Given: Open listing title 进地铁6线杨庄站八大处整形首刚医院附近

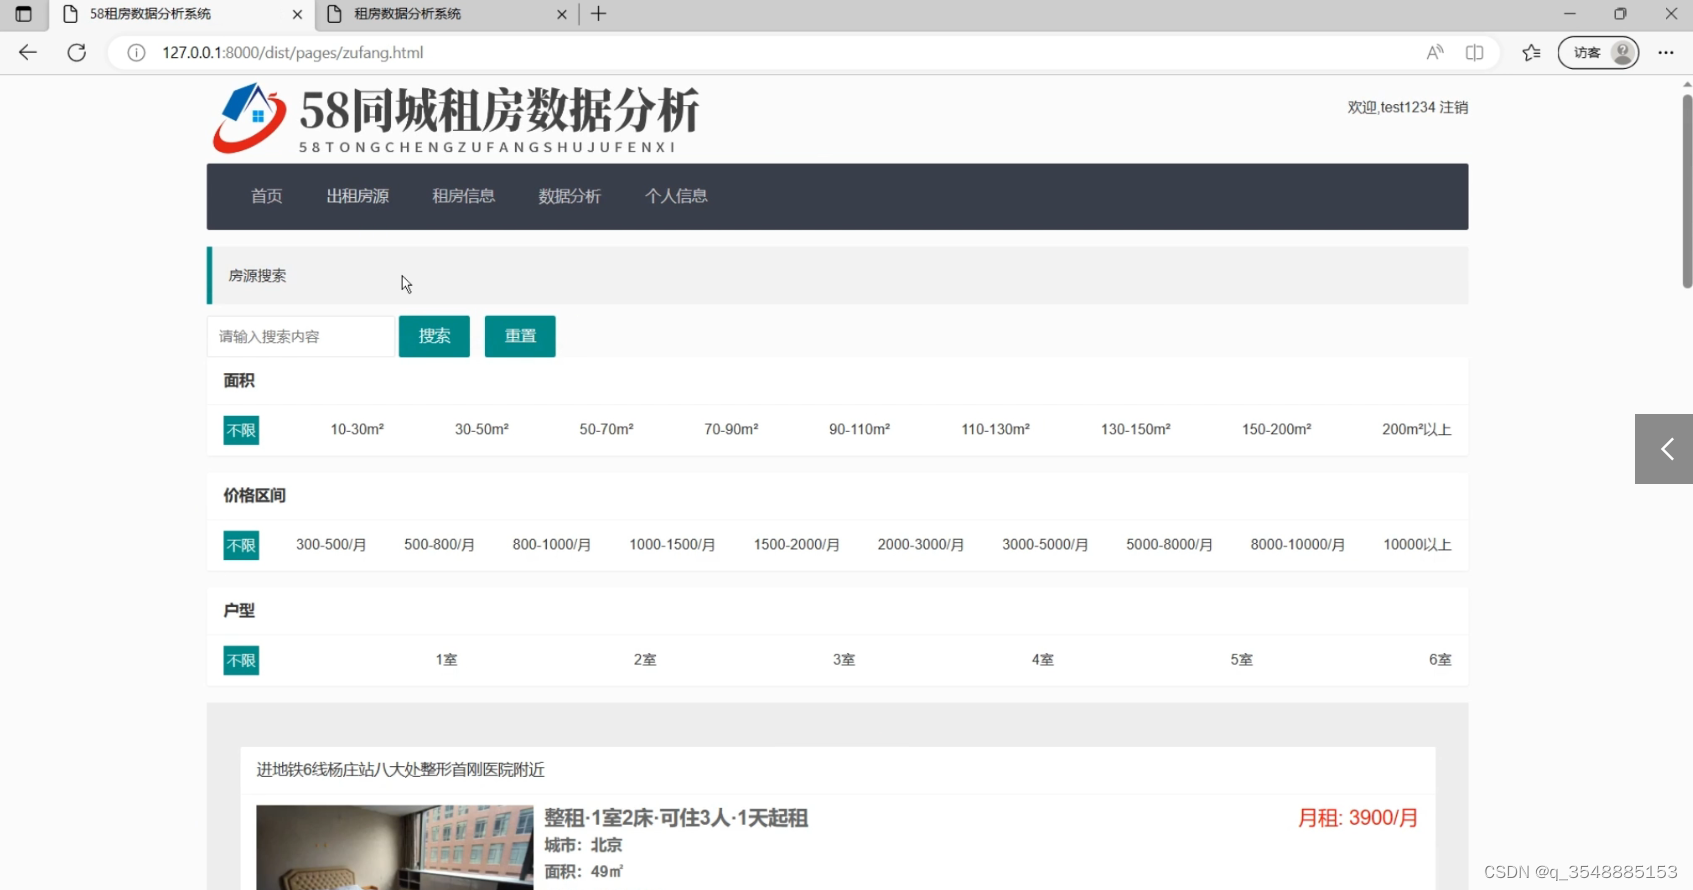Looking at the screenshot, I should pyautogui.click(x=400, y=770).
